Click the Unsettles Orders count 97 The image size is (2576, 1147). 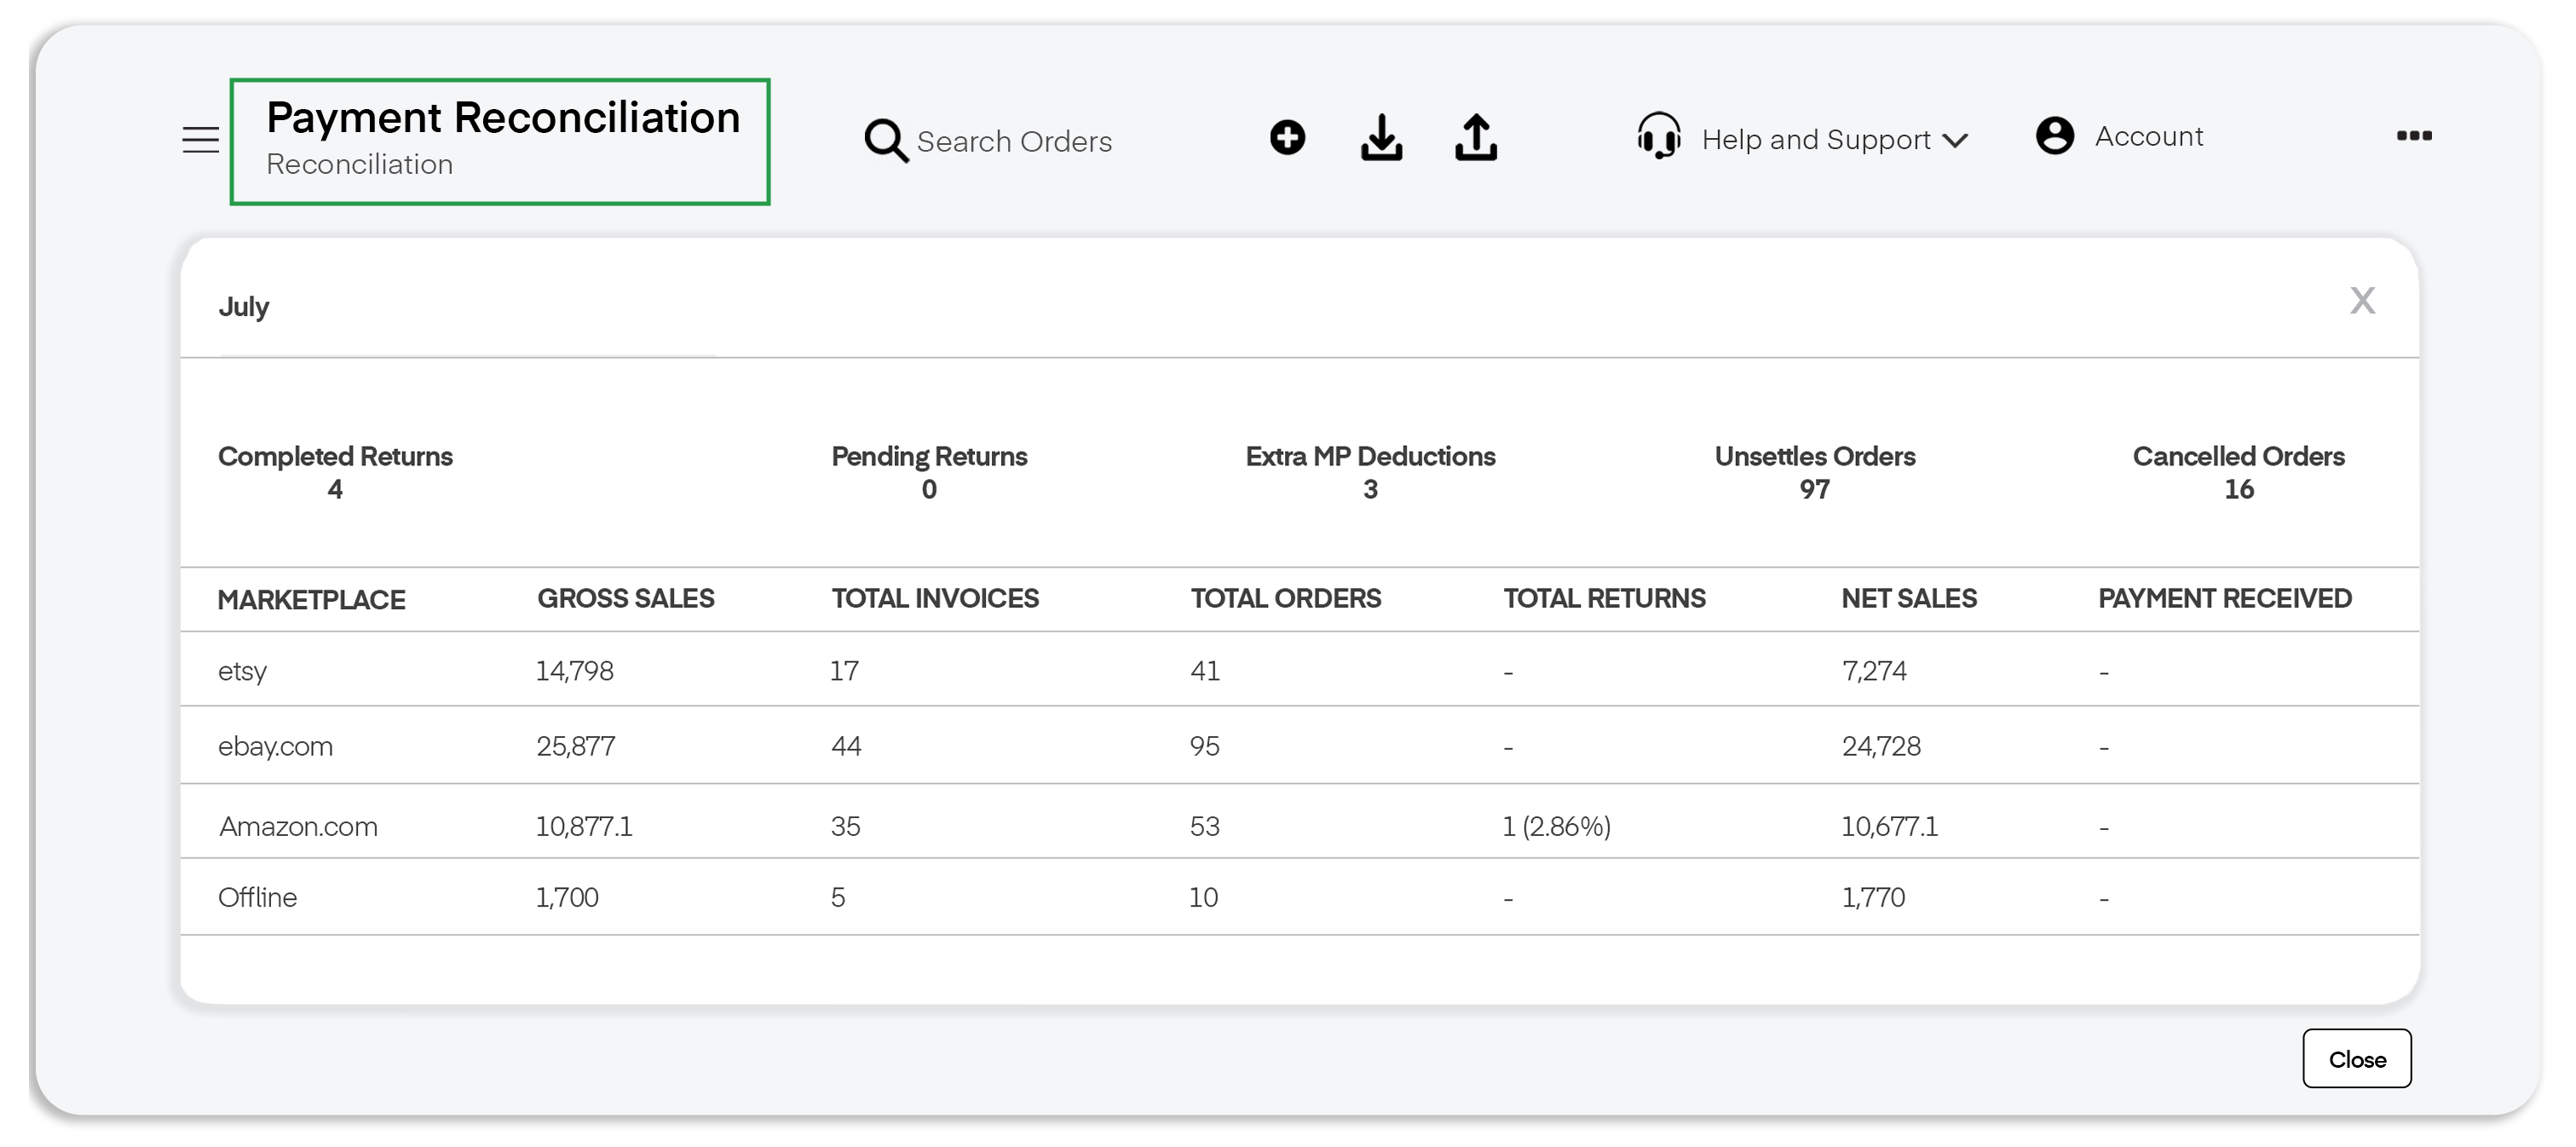(x=1814, y=489)
